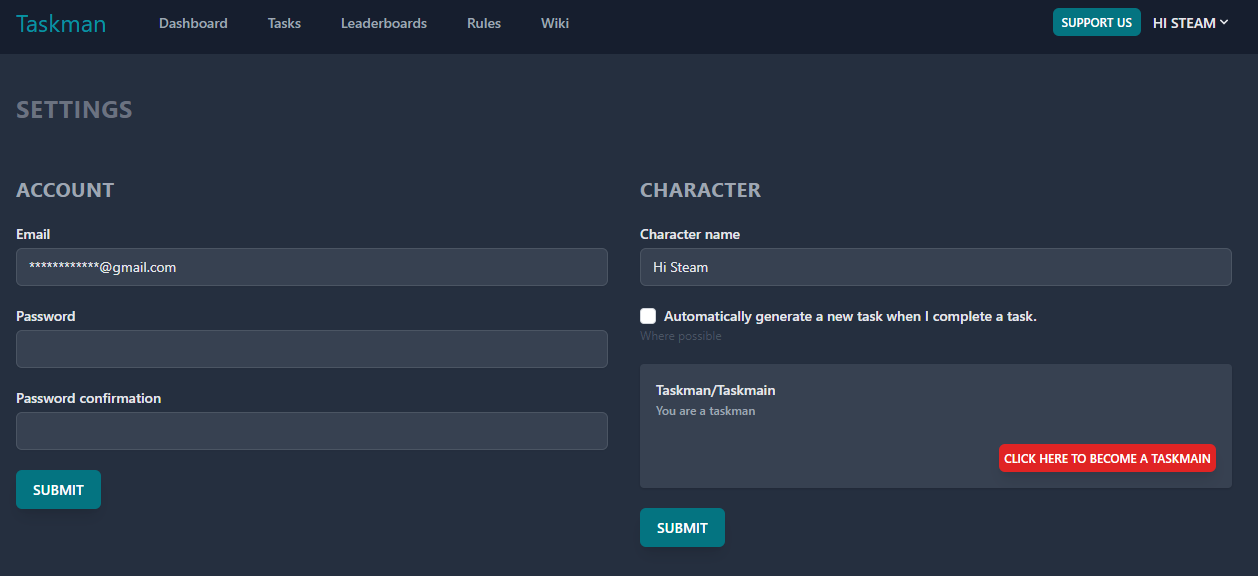Navigate to the Rules page
The image size is (1258, 576).
(x=484, y=23)
